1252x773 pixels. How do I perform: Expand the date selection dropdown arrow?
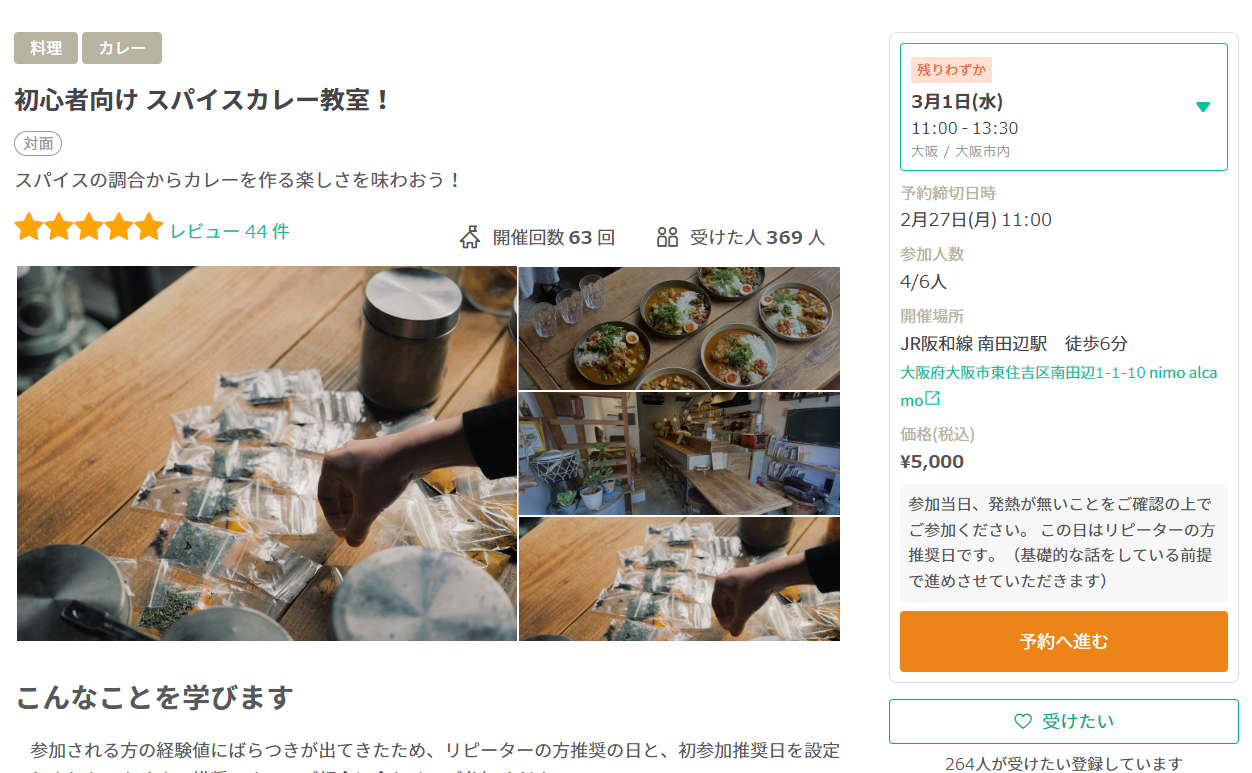tap(1203, 107)
